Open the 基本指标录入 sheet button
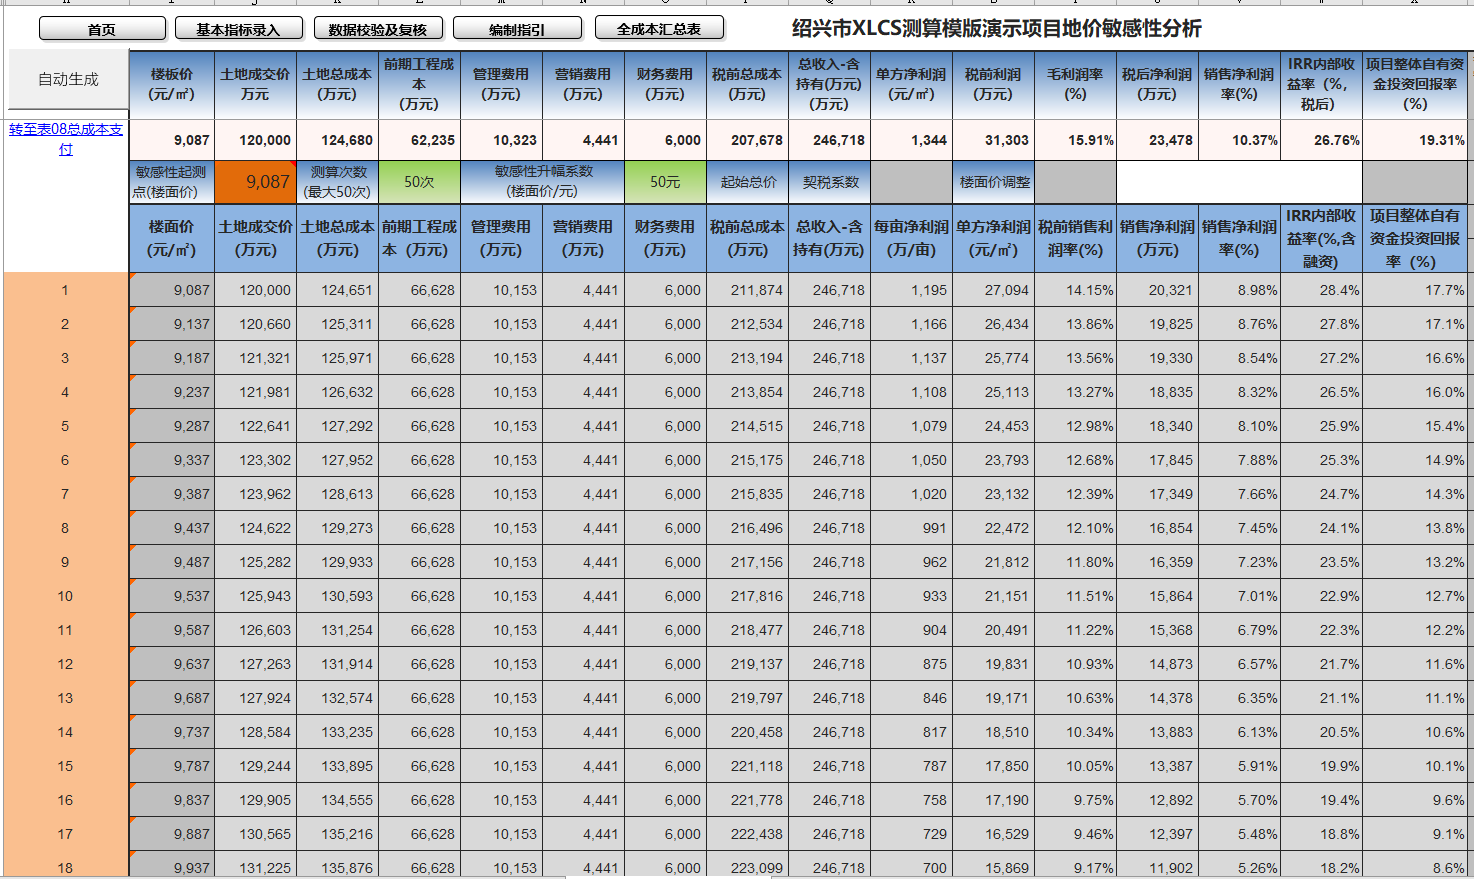1474x879 pixels. pos(238,29)
